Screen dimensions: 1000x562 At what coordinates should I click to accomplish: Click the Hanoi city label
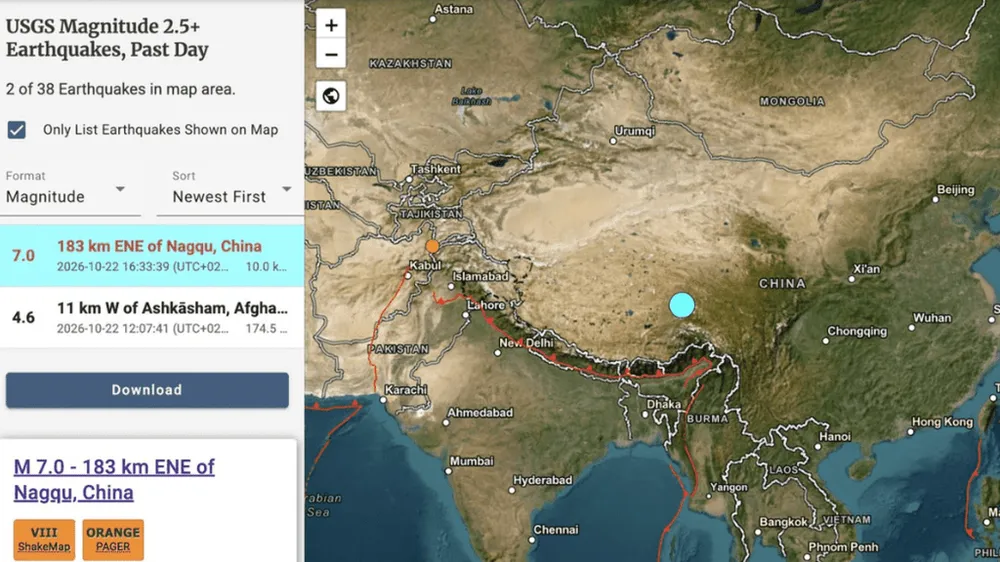[835, 436]
